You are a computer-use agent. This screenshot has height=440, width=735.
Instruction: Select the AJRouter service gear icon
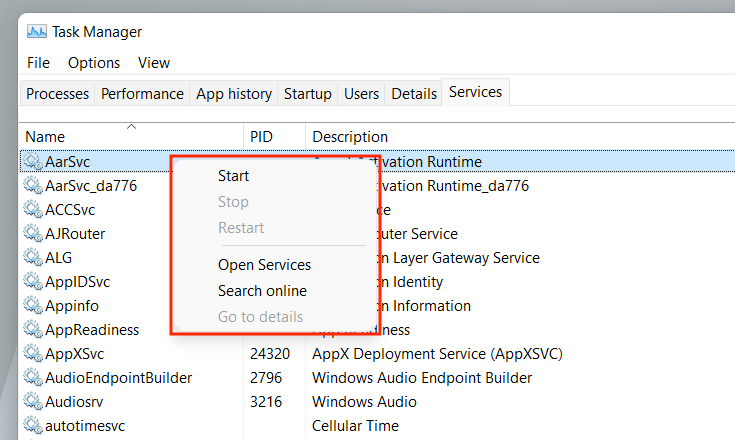coord(34,234)
